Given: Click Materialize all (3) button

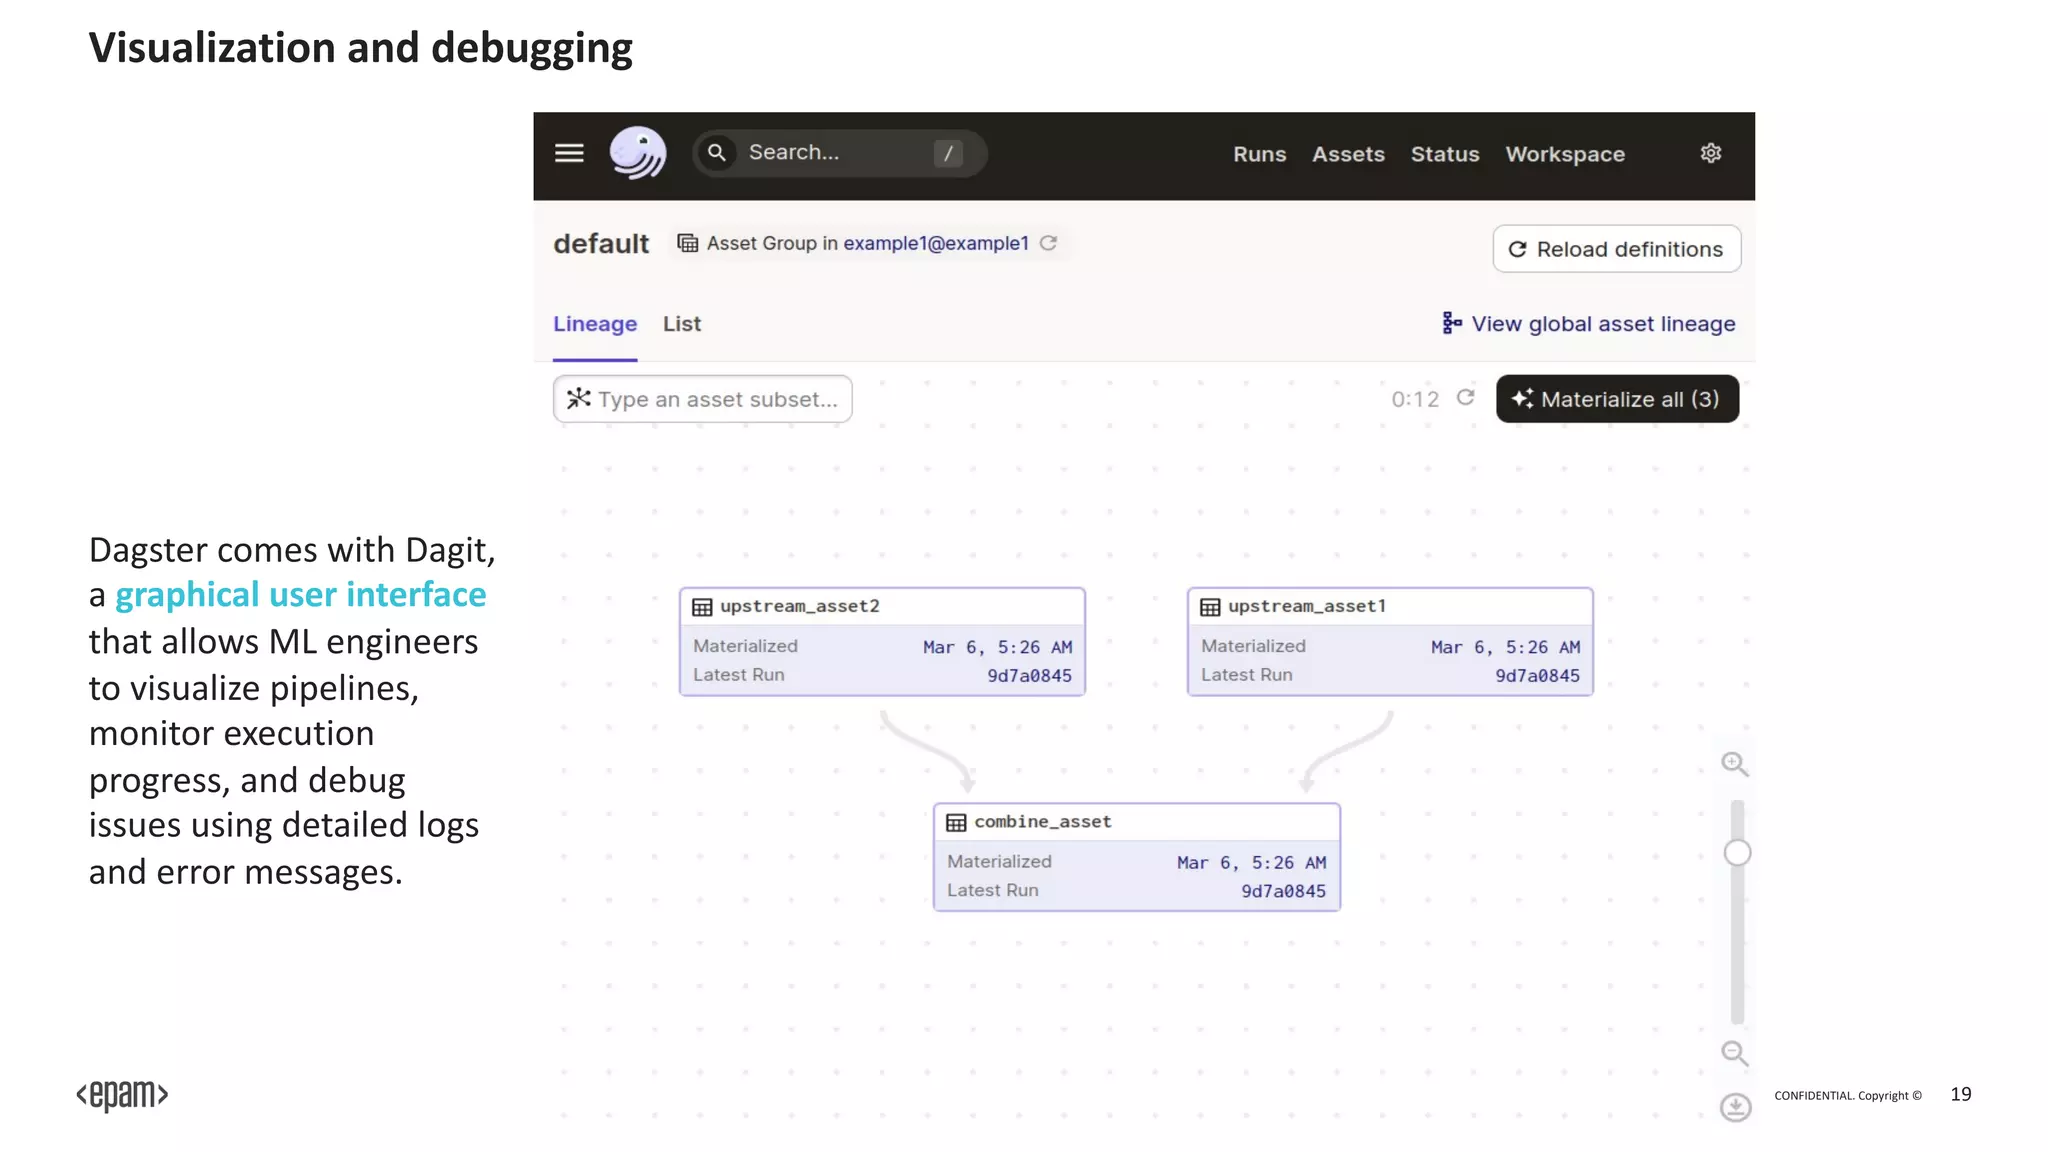Looking at the screenshot, I should (1617, 399).
